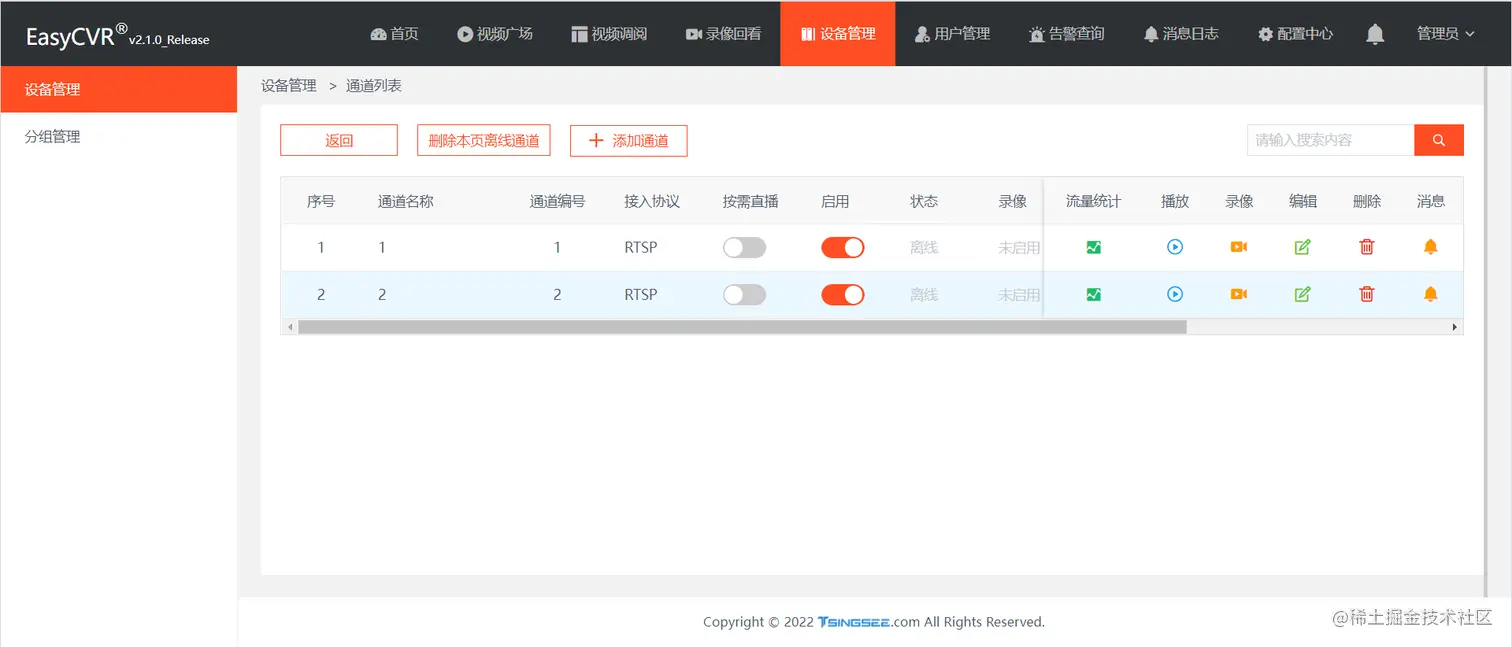Open 录像回看 menu item
1512x647 pixels.
pyautogui.click(x=723, y=33)
